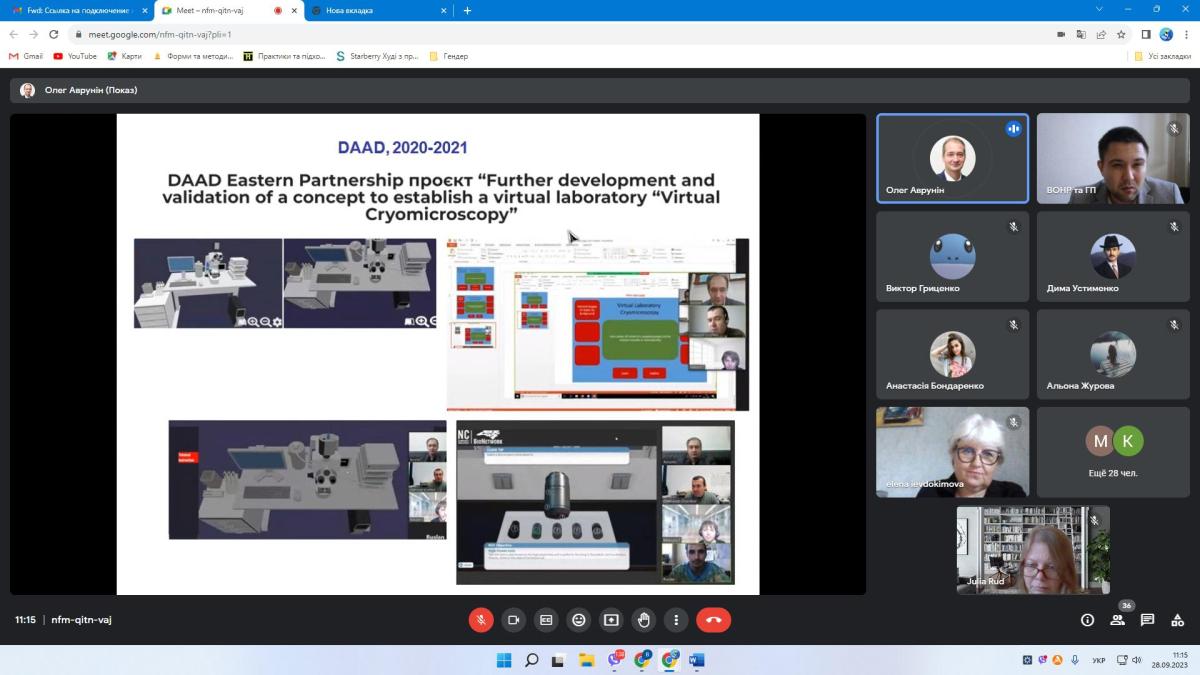Select Julia Rud's video tile

pos(1032,550)
